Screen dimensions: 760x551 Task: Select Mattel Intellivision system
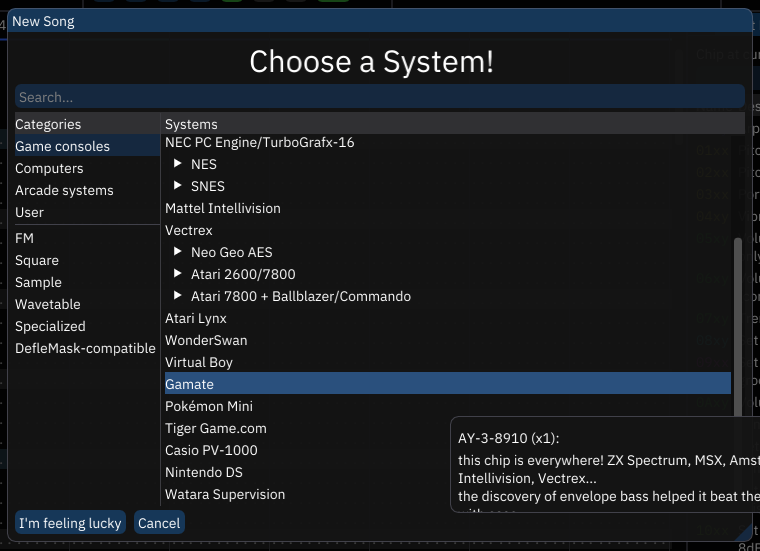pyautogui.click(x=223, y=208)
